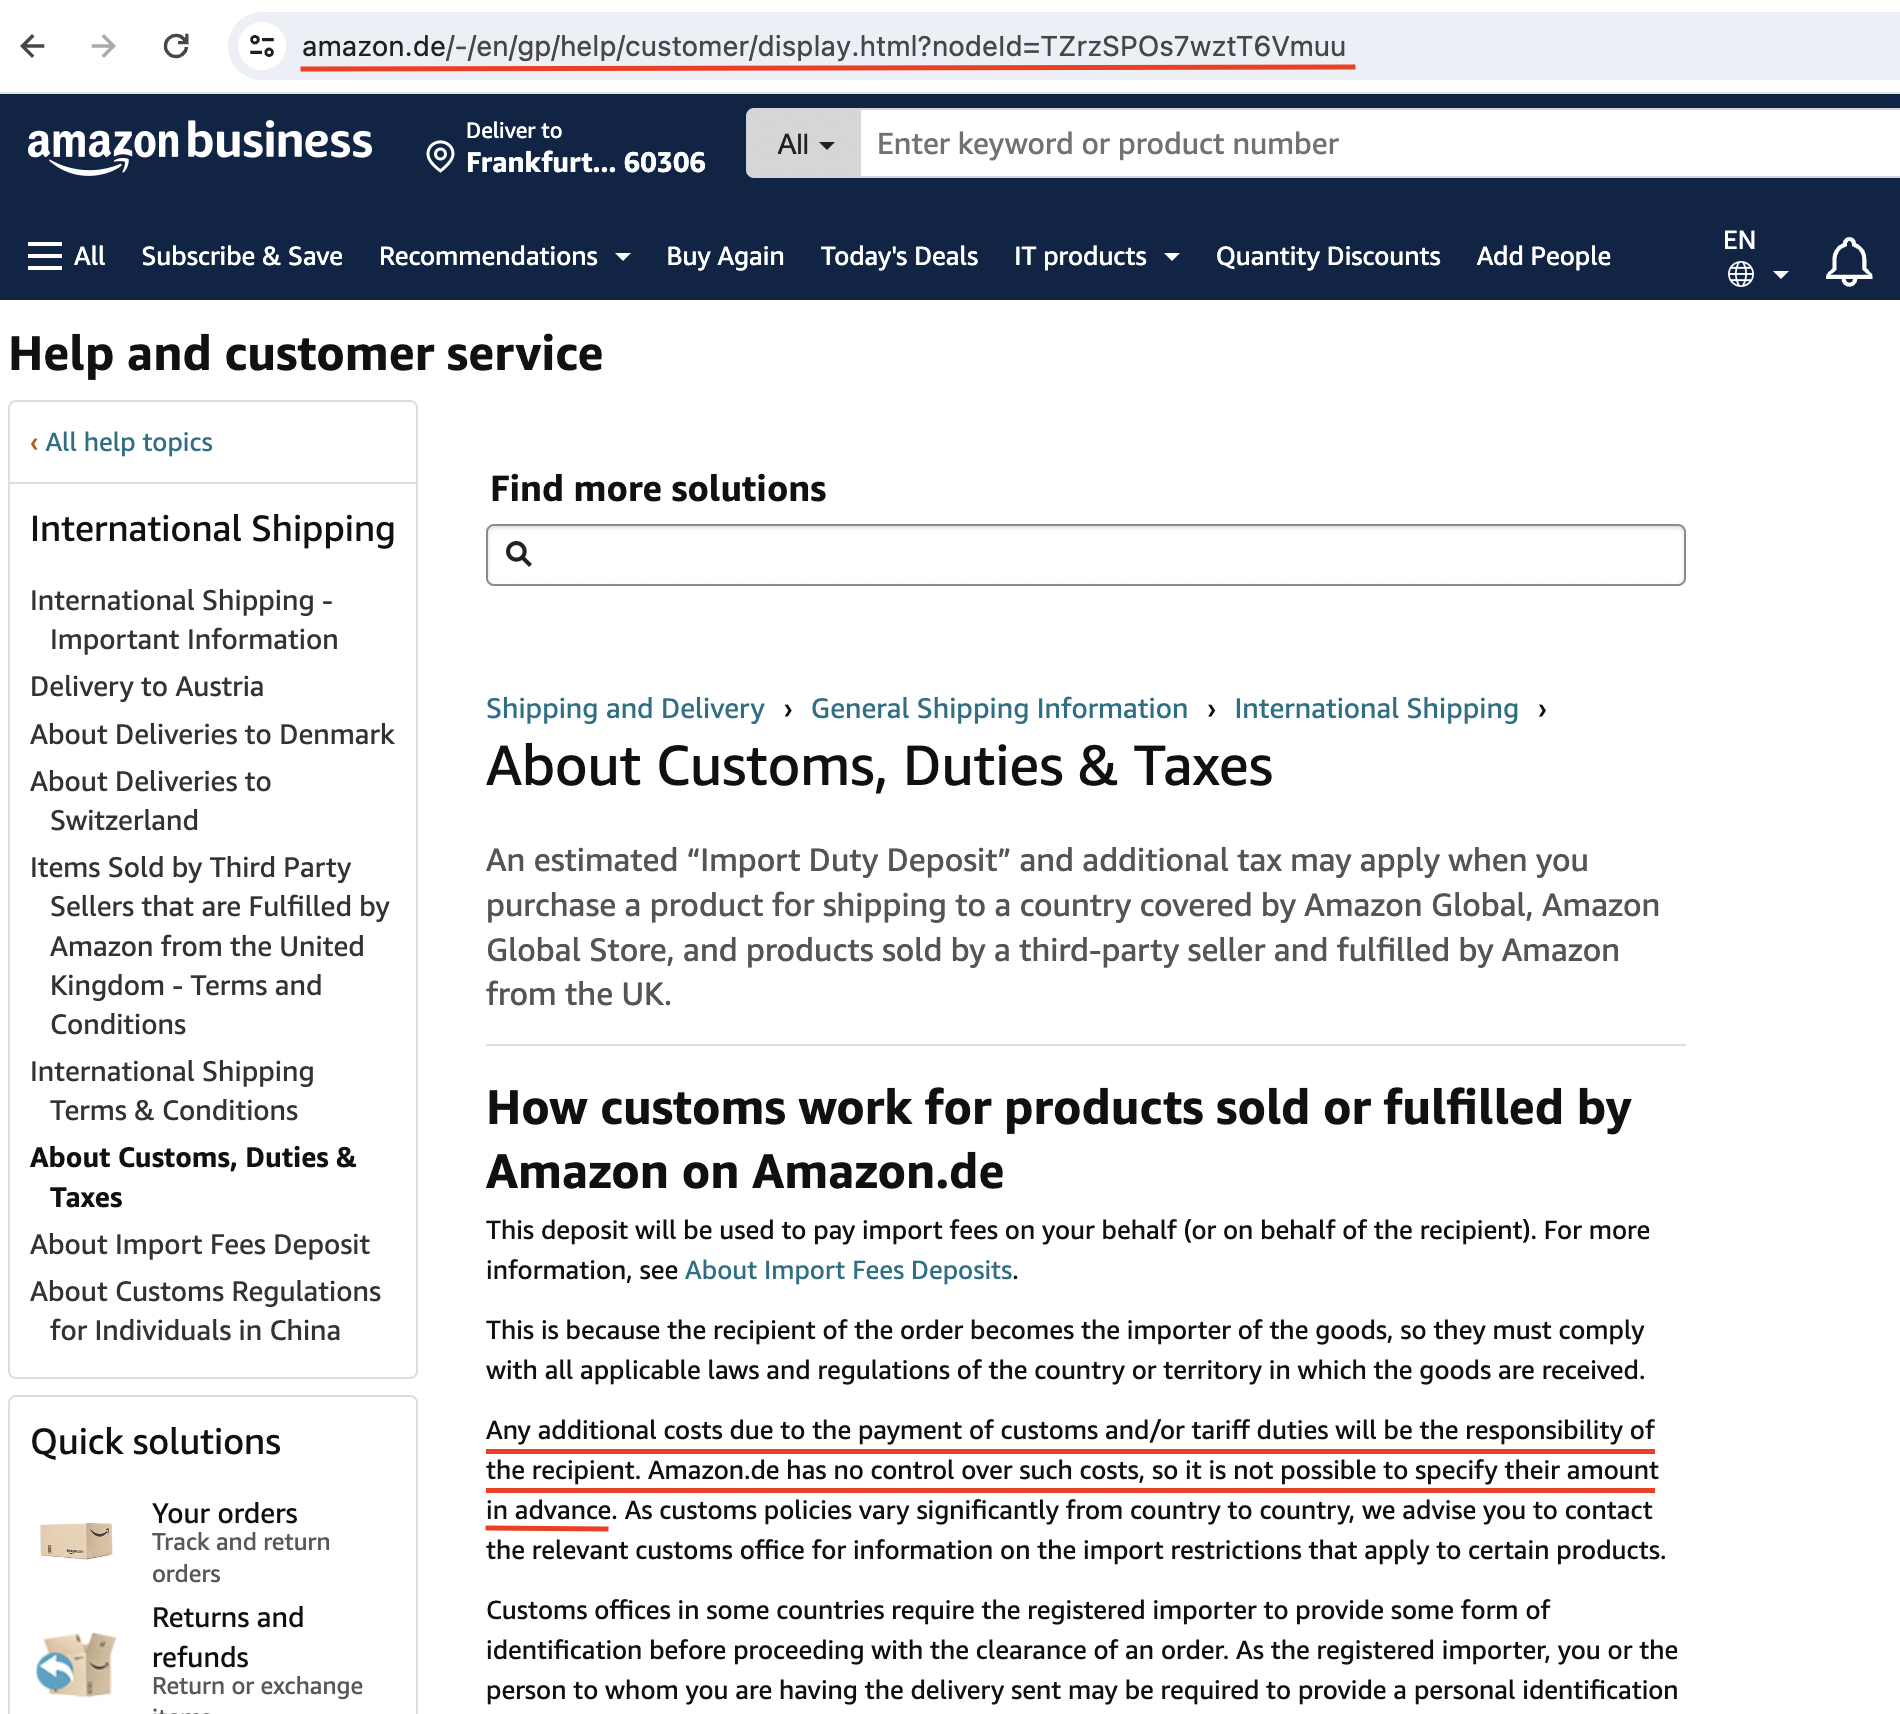Click General Shipping Information breadcrumb

coord(999,708)
